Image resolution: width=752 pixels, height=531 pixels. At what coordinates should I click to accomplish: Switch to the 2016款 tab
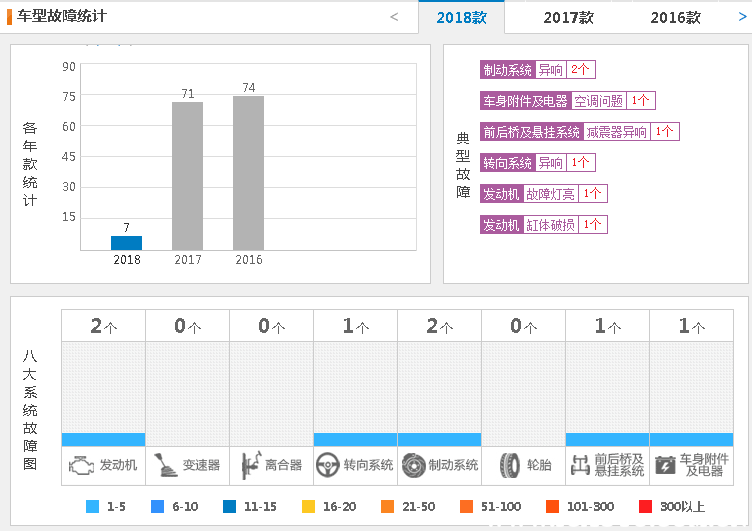[x=675, y=18]
